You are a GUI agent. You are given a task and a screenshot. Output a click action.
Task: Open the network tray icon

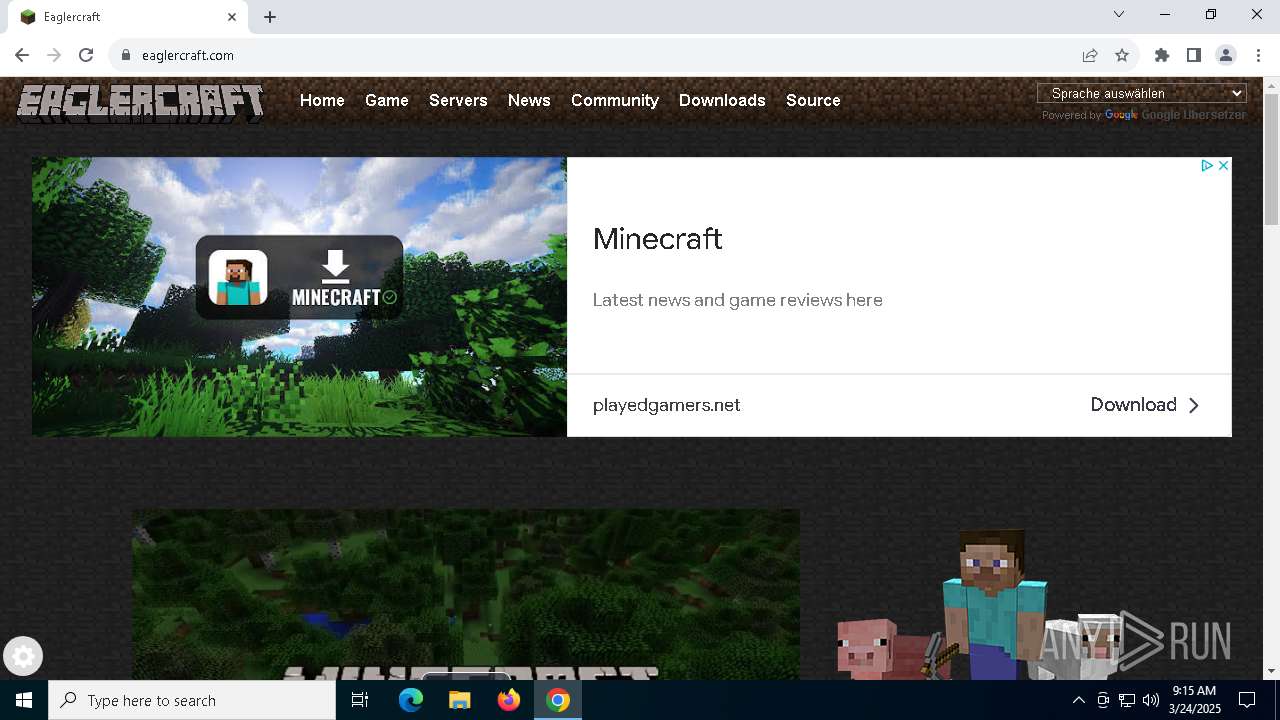[1127, 700]
